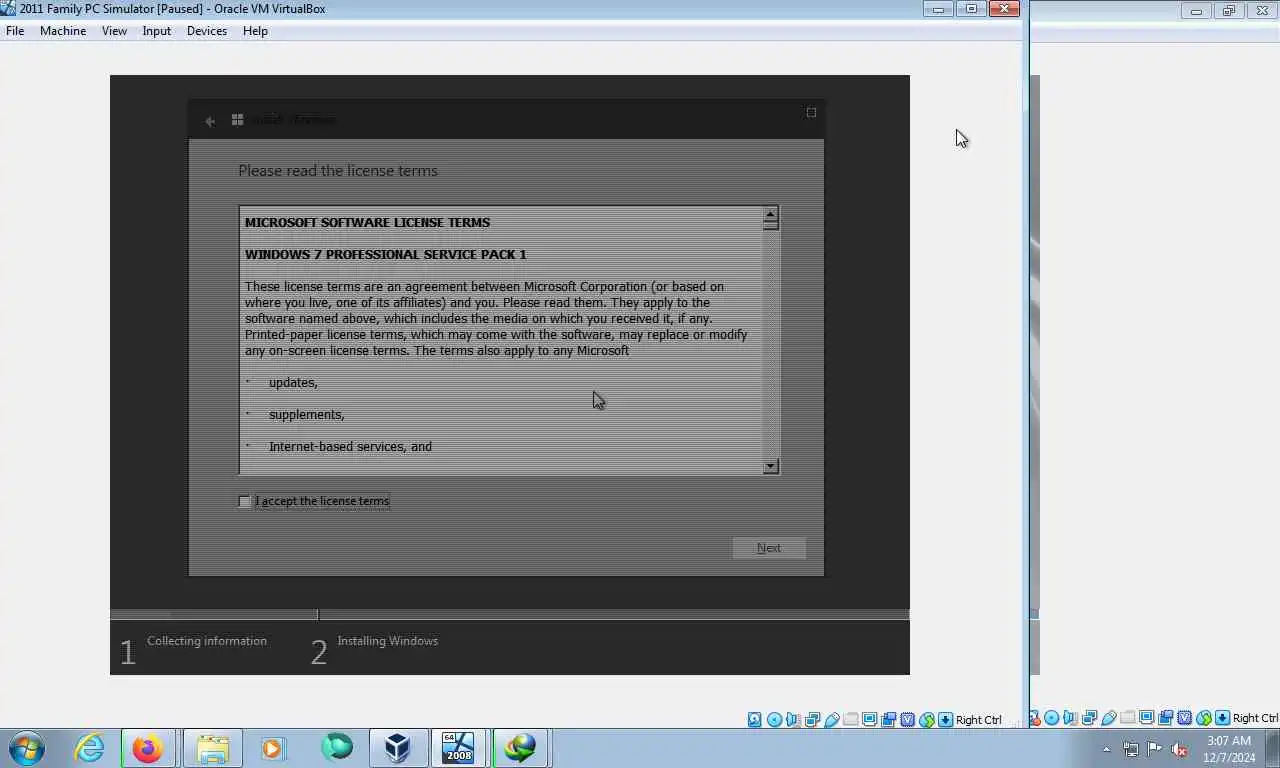Screen dimensions: 1280x768
Task: Click the muted volume icon in the tray
Action: point(1179,749)
